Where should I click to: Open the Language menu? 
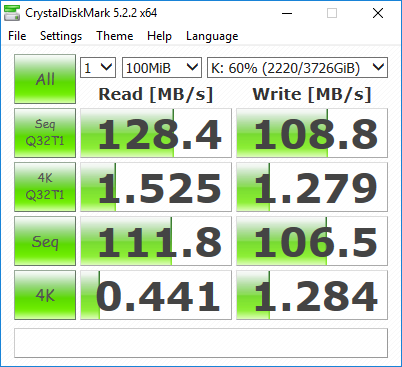click(212, 36)
